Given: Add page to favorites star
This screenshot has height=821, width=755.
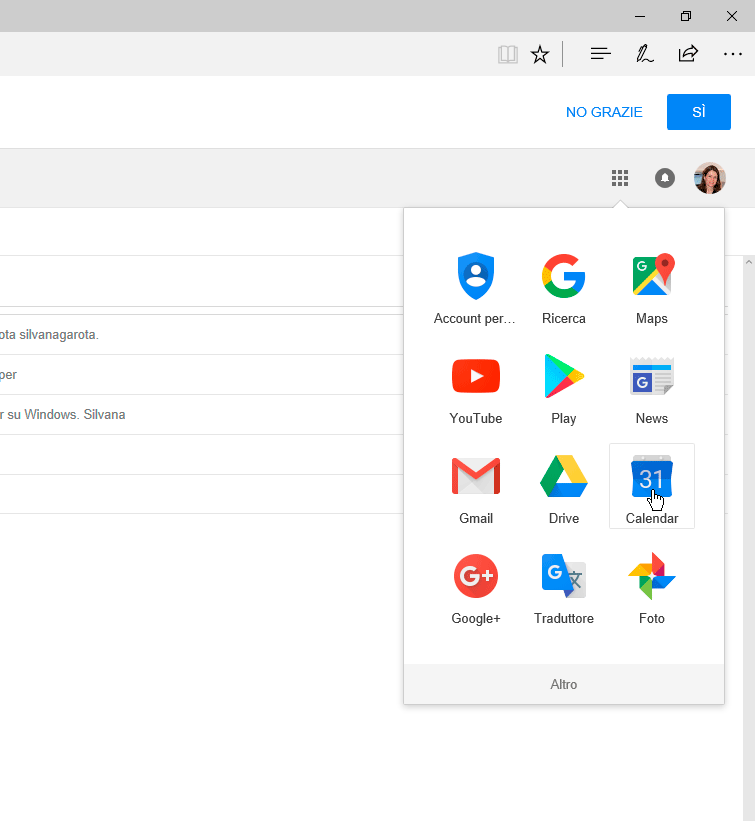Looking at the screenshot, I should tap(540, 54).
